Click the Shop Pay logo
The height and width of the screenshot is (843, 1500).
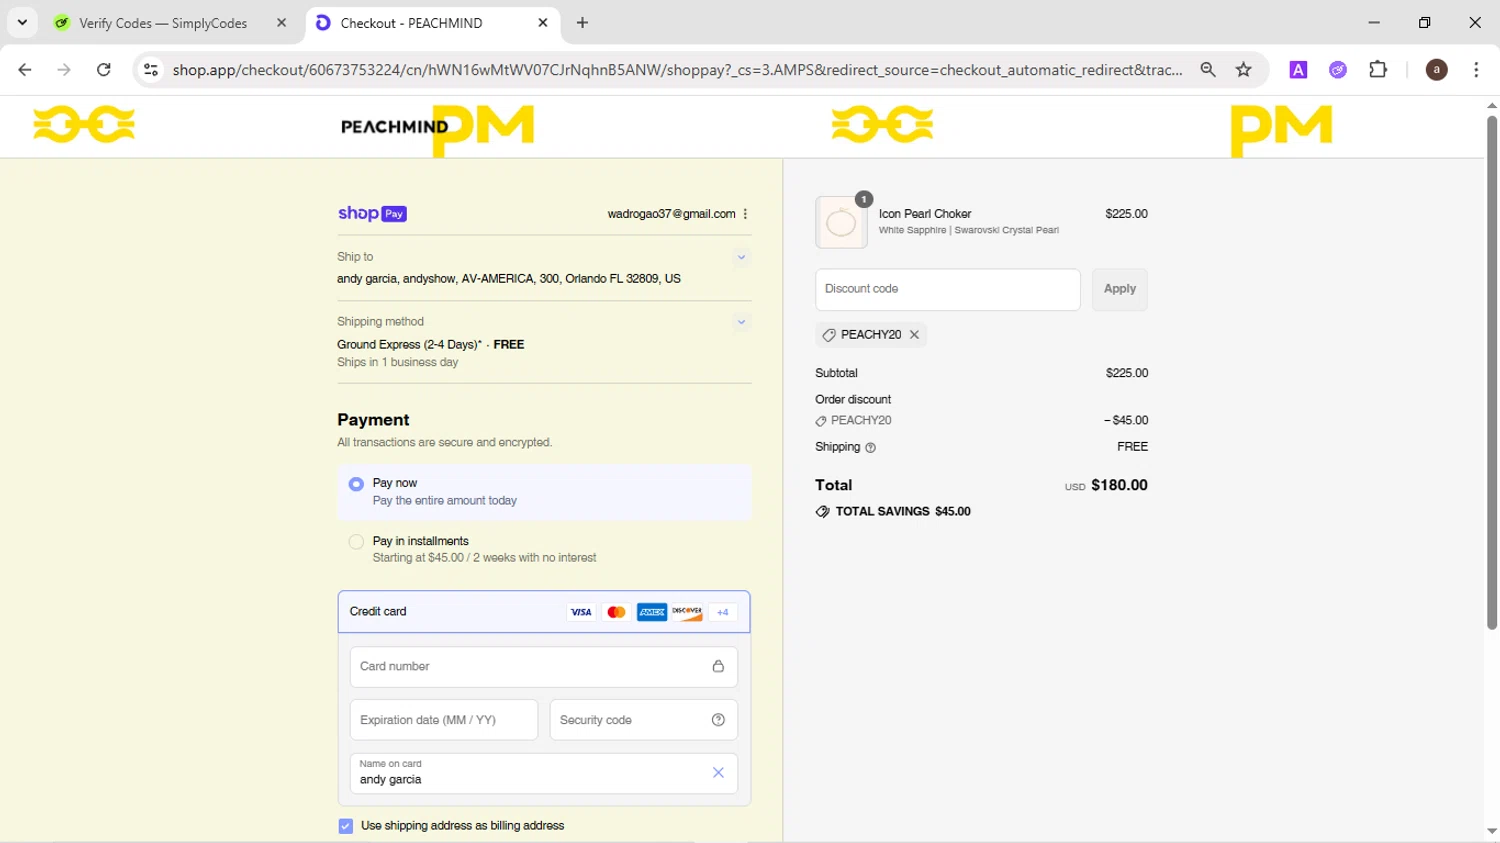click(372, 213)
